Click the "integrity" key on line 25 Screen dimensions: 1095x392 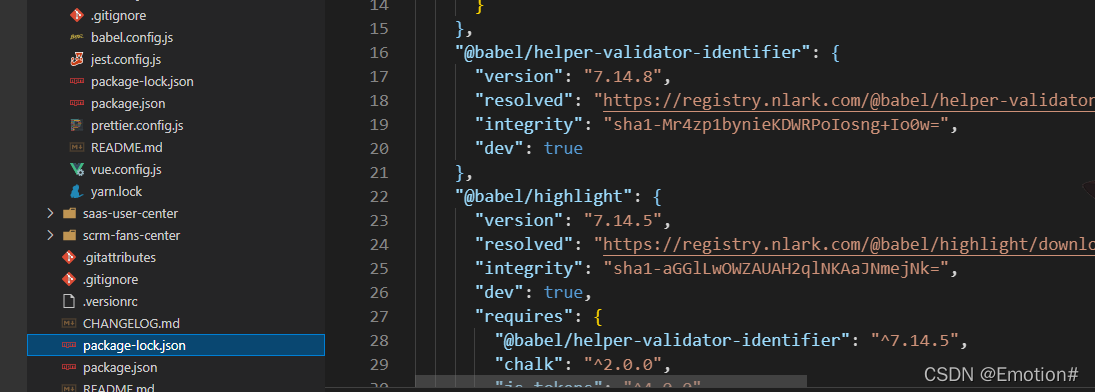click(x=534, y=268)
